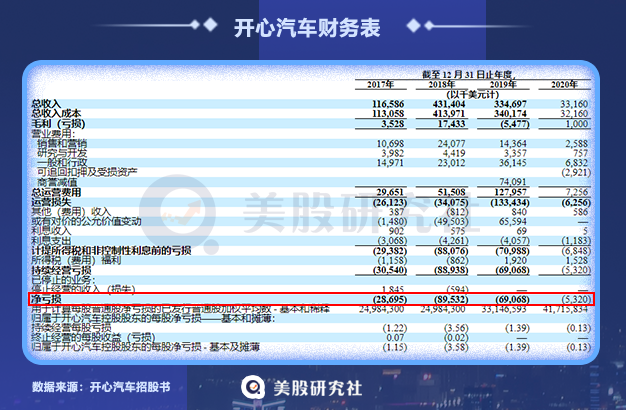This screenshot has height=410, width=626.
Task: Click the value 36,145 in 一般和行政 row
Action: click(x=513, y=162)
